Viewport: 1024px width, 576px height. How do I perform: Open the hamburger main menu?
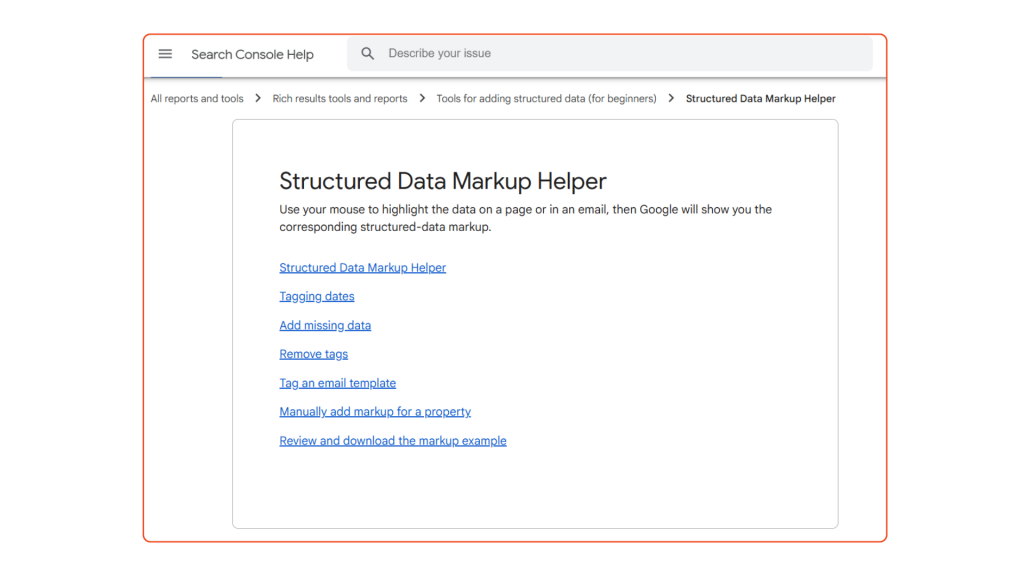[x=165, y=54]
